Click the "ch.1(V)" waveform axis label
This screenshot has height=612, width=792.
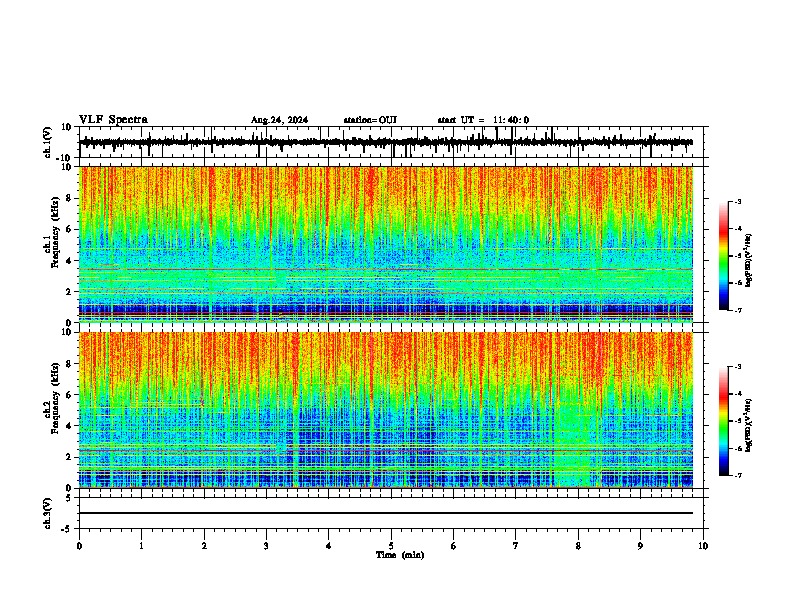click(48, 142)
